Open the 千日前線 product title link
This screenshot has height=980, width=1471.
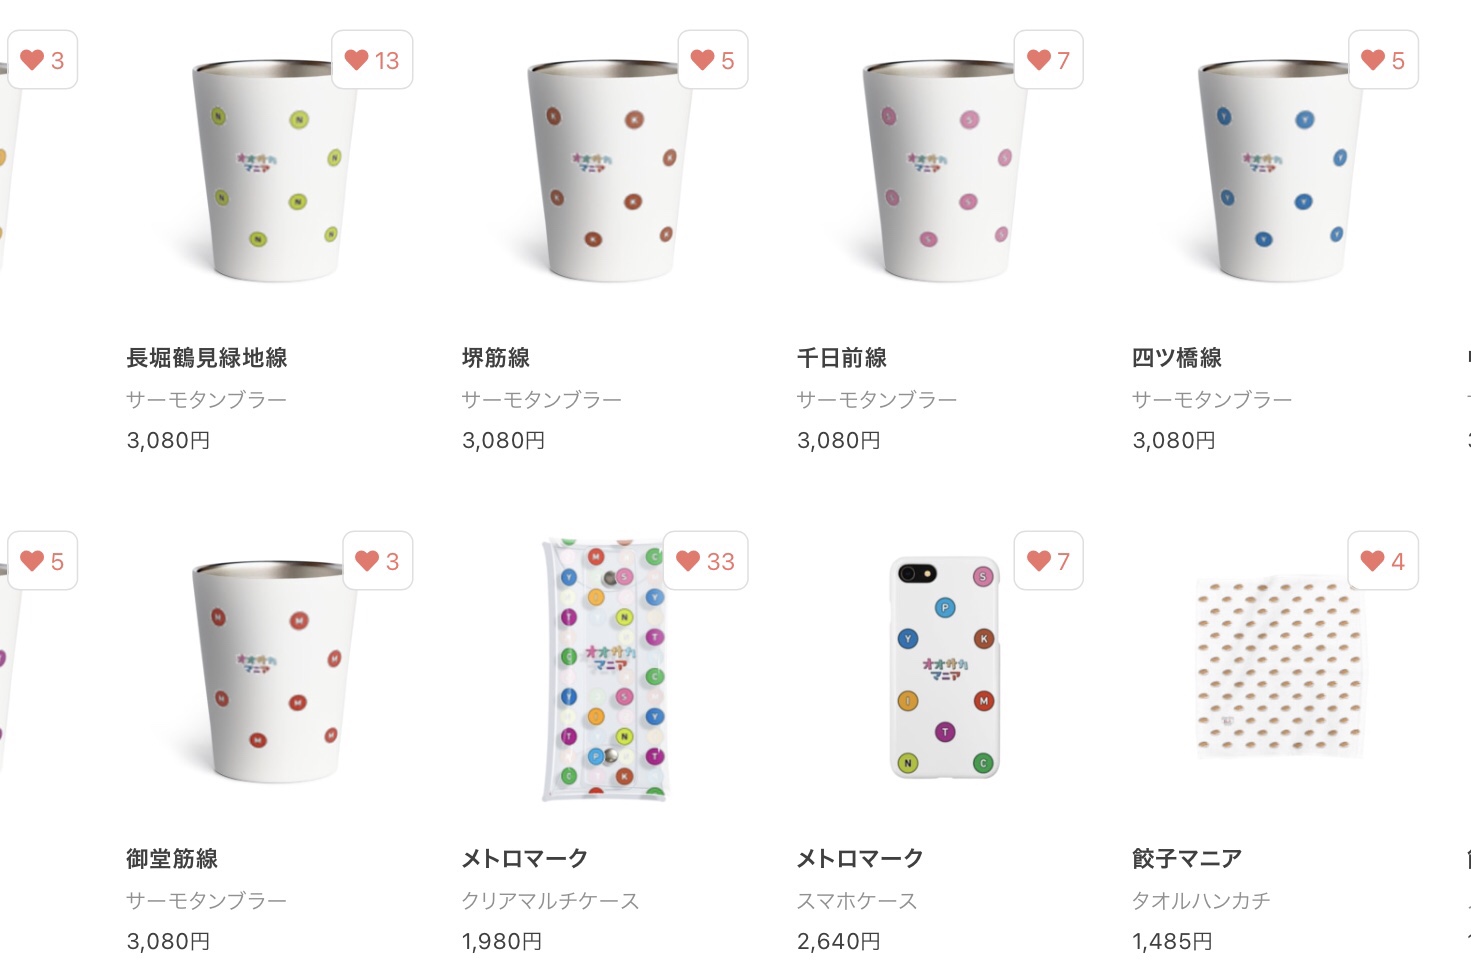pyautogui.click(x=842, y=358)
